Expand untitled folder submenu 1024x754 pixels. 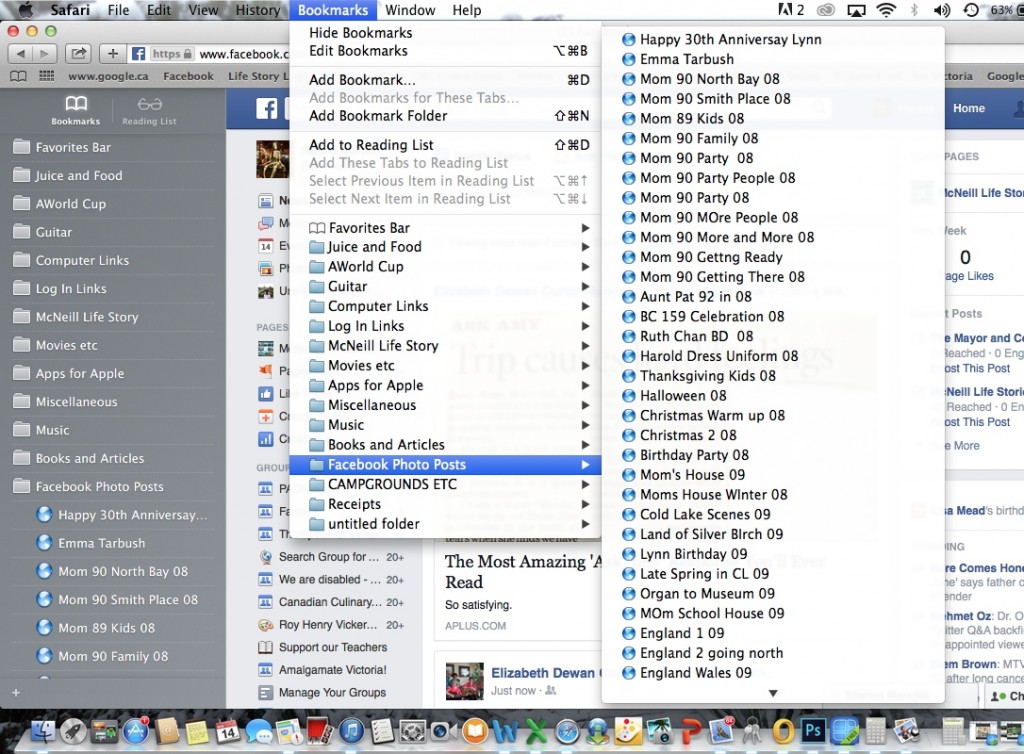click(445, 524)
